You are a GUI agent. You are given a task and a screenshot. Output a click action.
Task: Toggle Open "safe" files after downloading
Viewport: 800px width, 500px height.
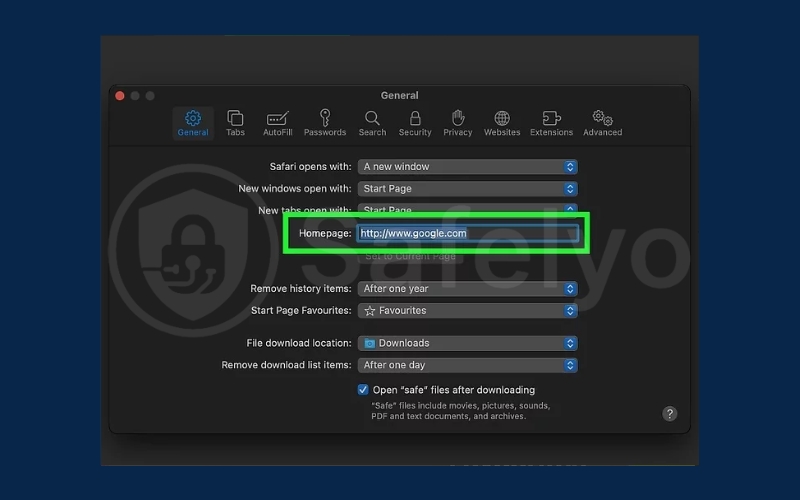pyautogui.click(x=363, y=390)
